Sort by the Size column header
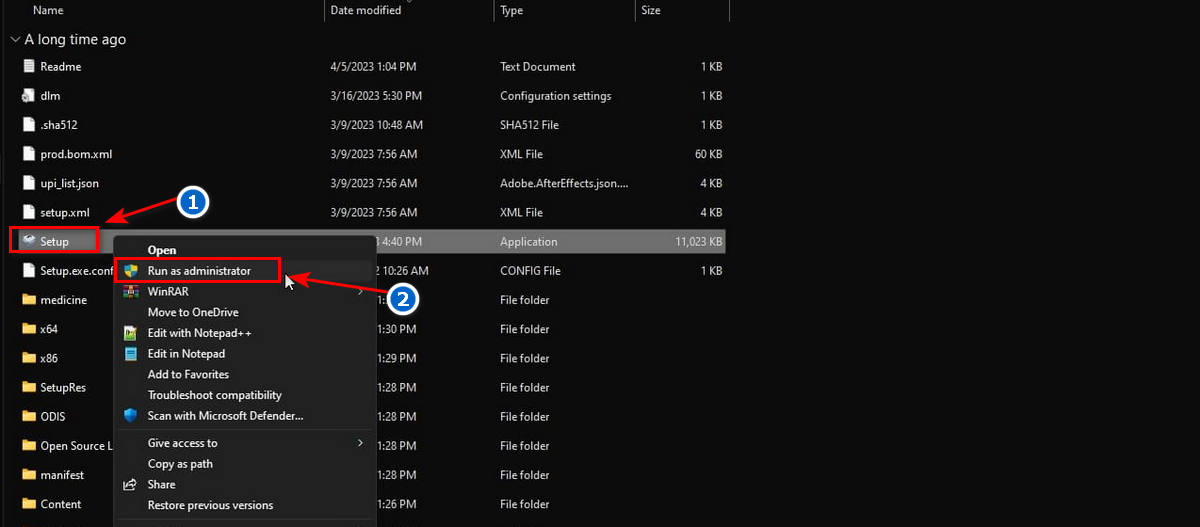The image size is (1200, 527). coord(682,10)
